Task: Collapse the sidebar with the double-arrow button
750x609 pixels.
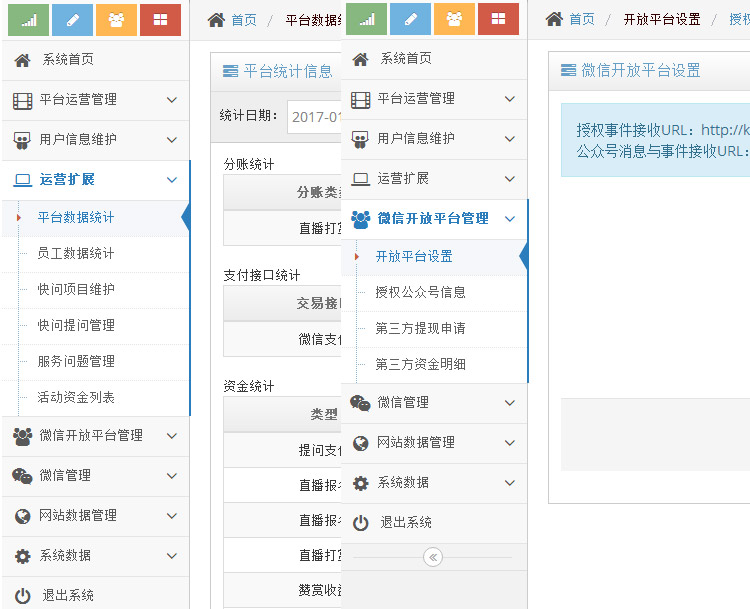Action: pos(433,557)
